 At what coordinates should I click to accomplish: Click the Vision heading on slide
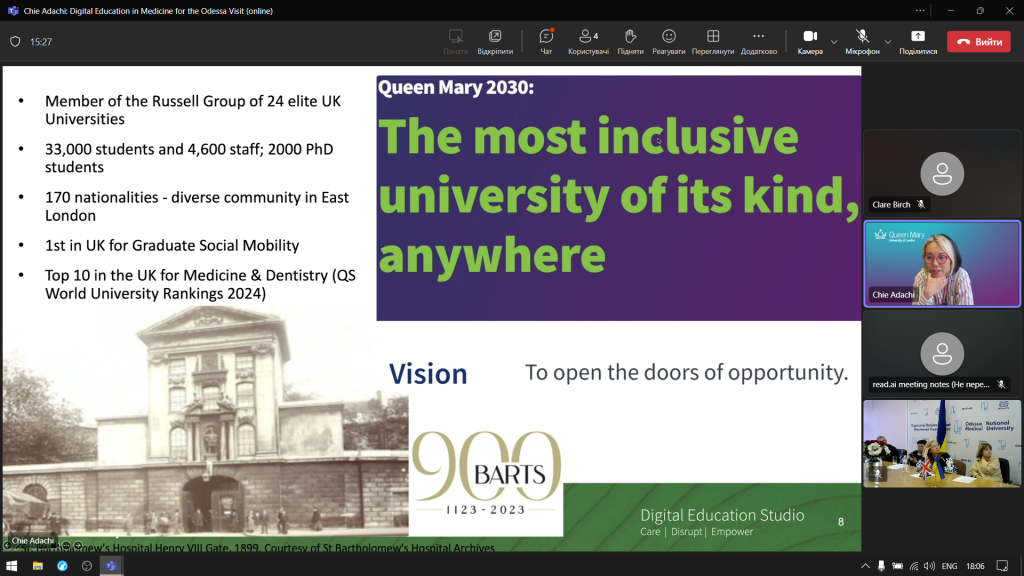[x=428, y=374]
